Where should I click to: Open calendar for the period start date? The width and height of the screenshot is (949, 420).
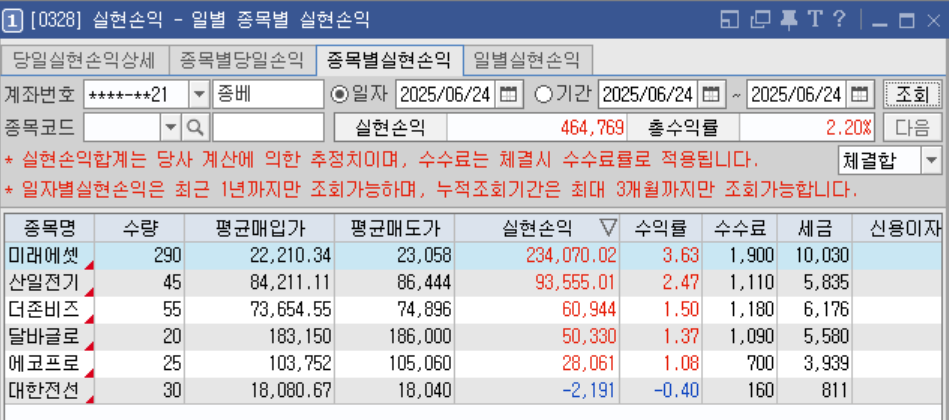[710, 95]
